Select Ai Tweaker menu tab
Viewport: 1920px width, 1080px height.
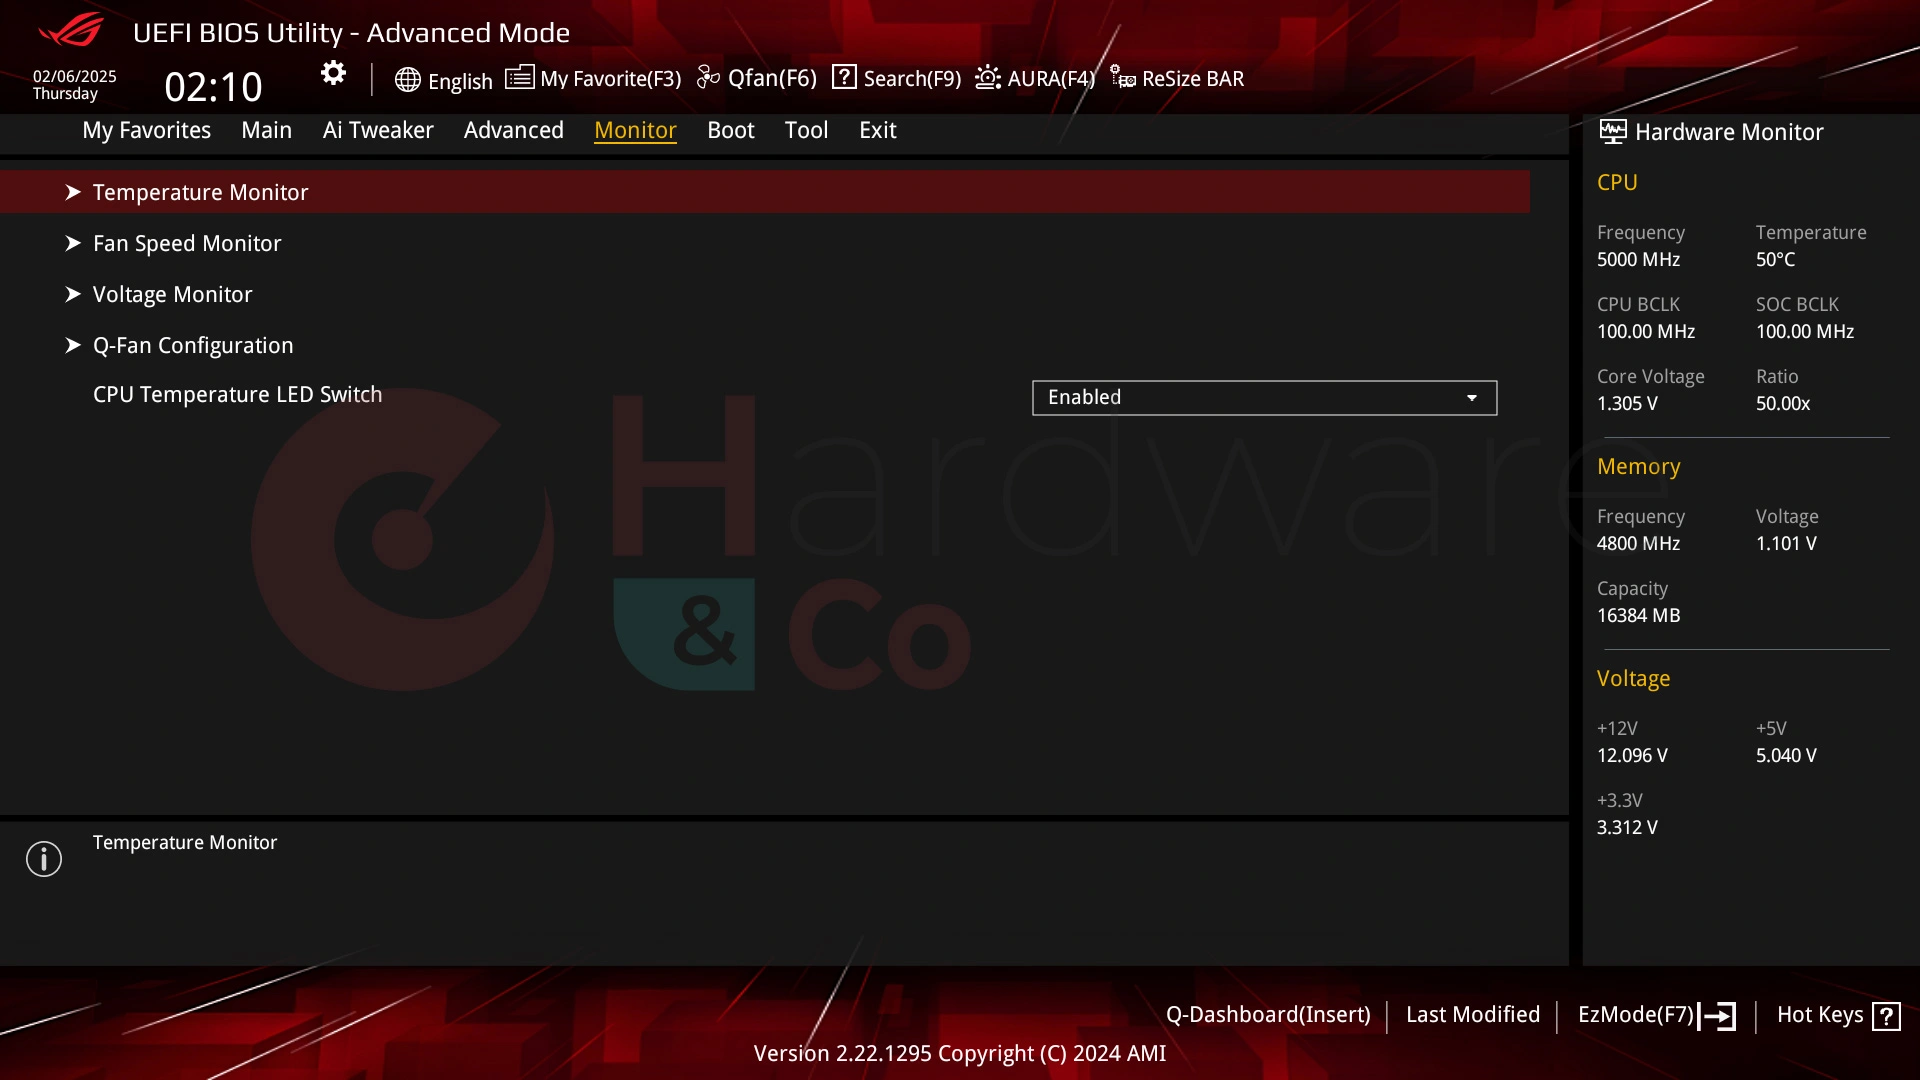pos(378,129)
